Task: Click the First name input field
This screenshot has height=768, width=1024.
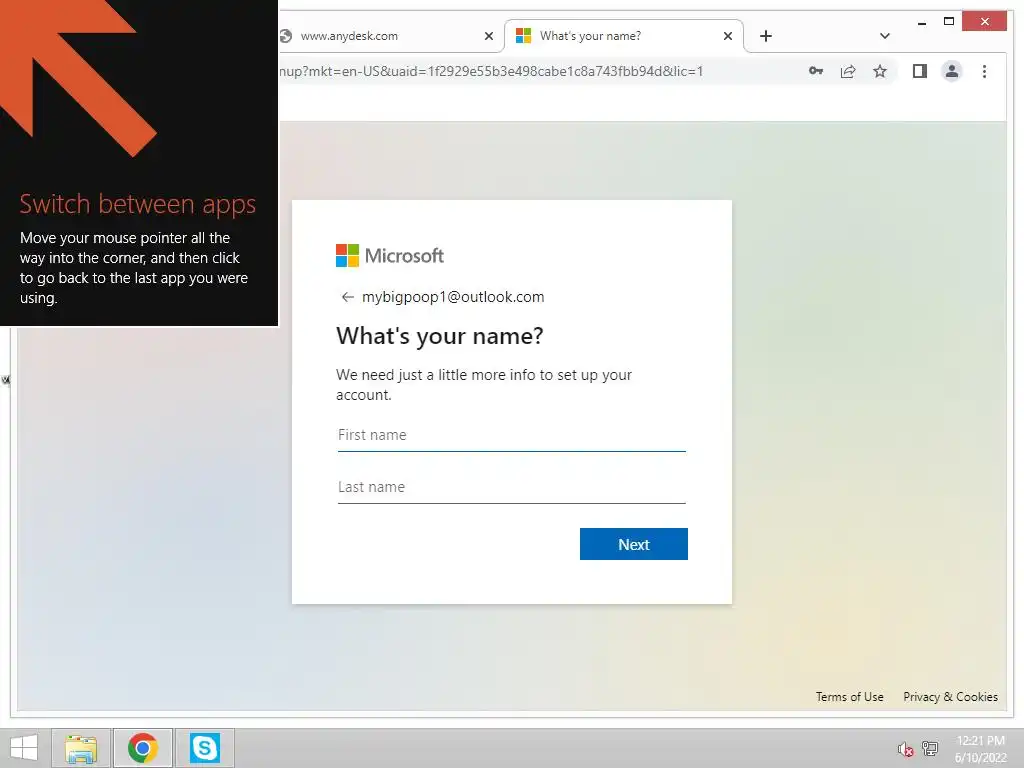Action: point(511,435)
